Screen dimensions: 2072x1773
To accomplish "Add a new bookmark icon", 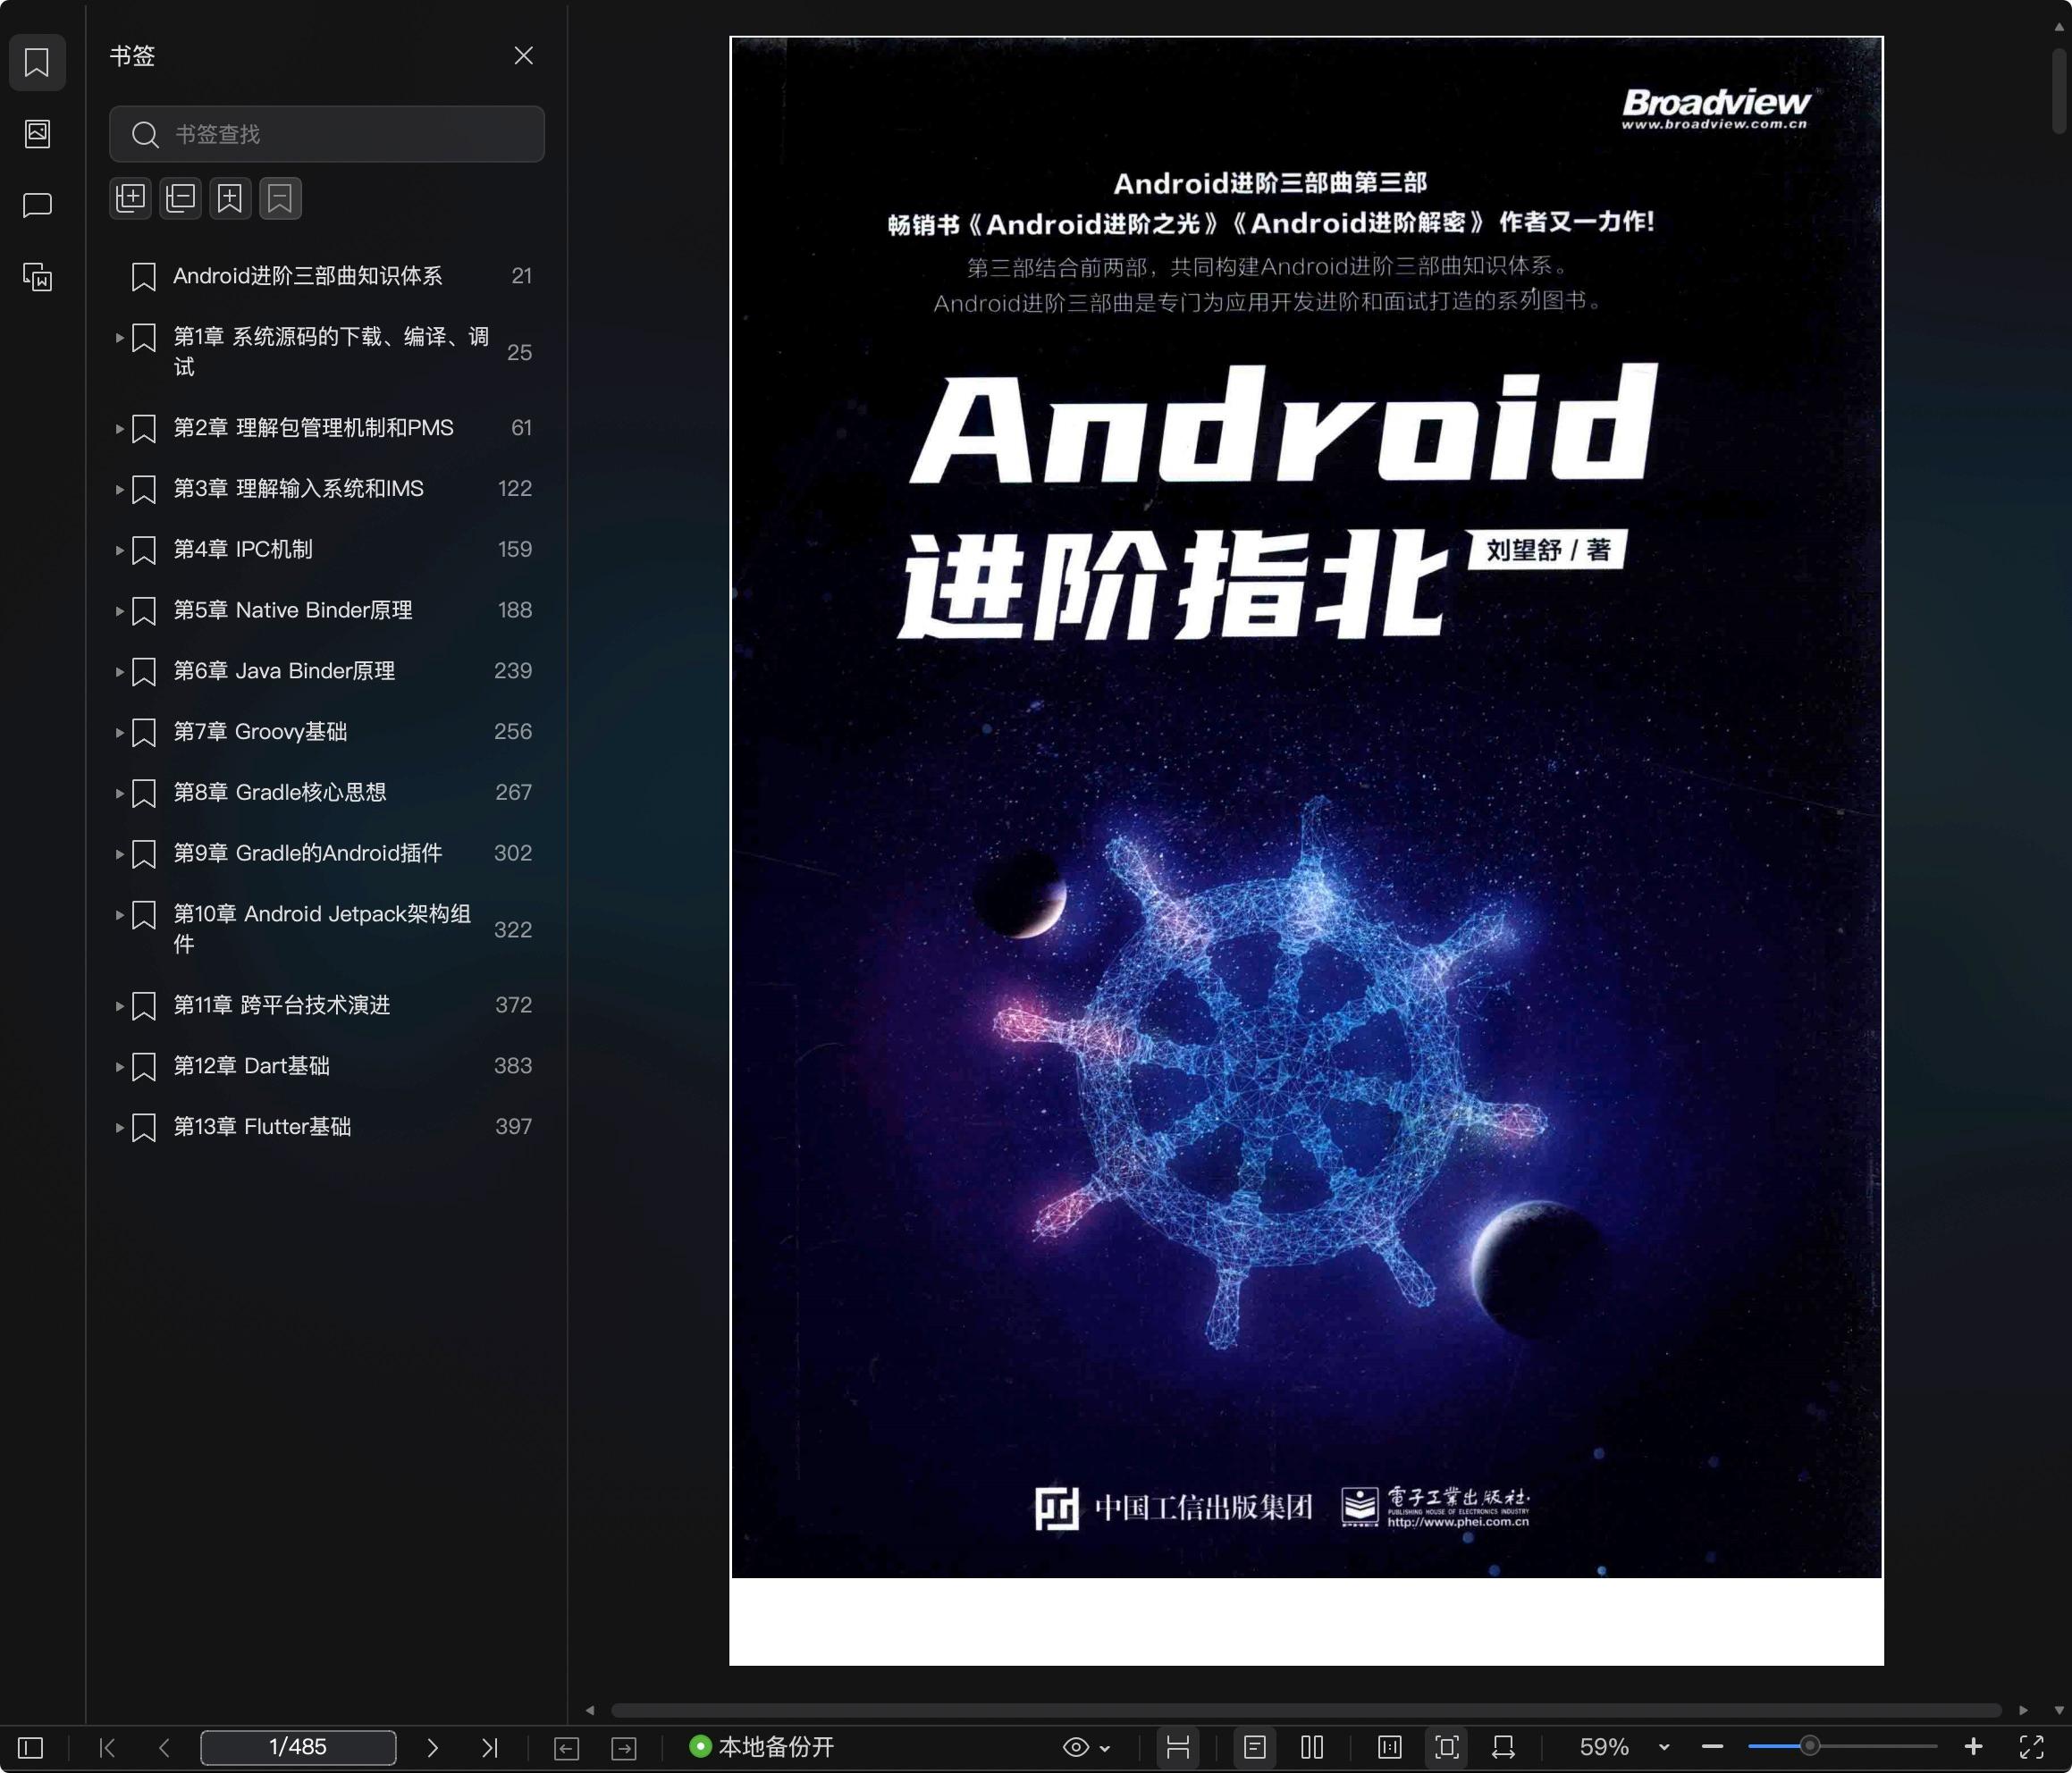I will click(230, 198).
